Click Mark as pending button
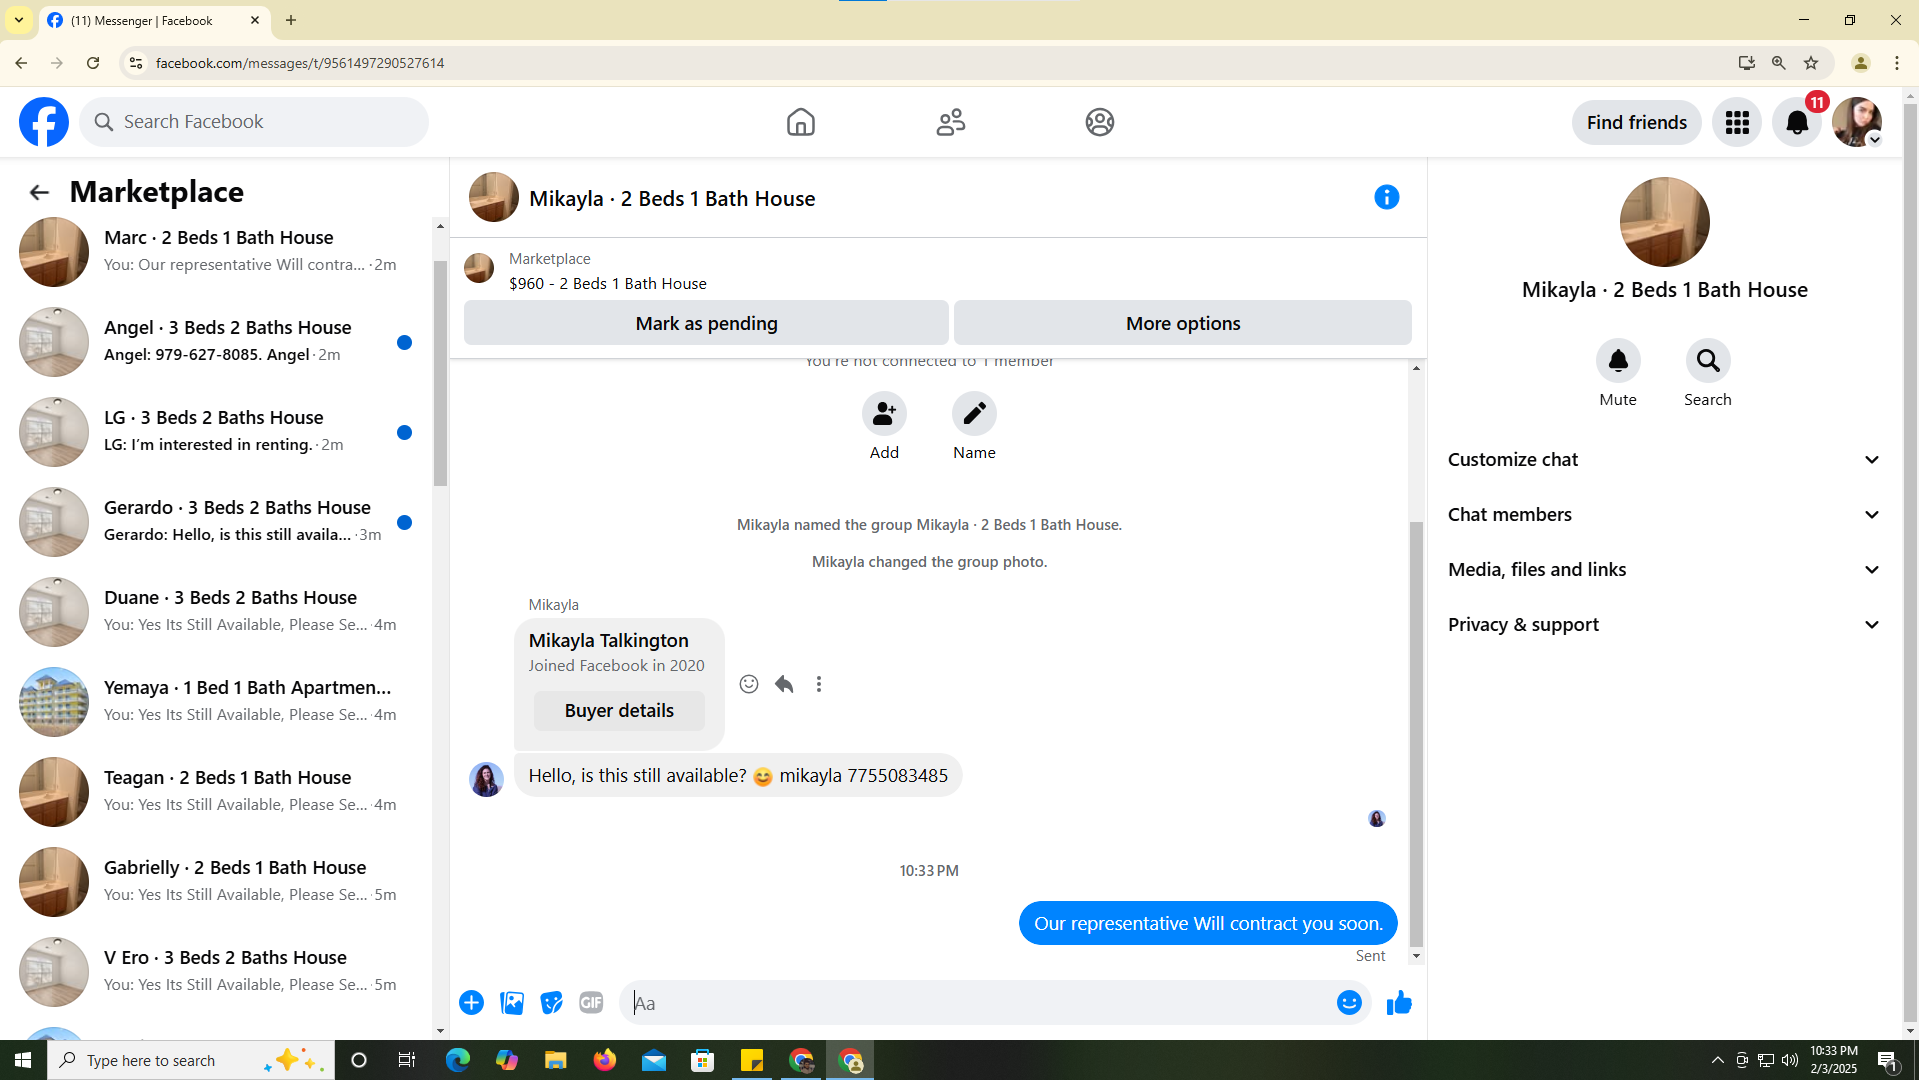This screenshot has width=1919, height=1080. (706, 323)
